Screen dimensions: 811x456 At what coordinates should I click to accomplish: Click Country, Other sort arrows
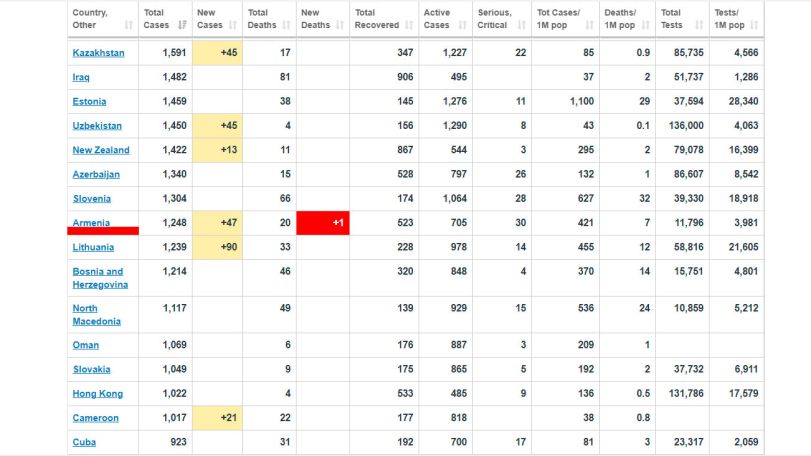click(129, 25)
